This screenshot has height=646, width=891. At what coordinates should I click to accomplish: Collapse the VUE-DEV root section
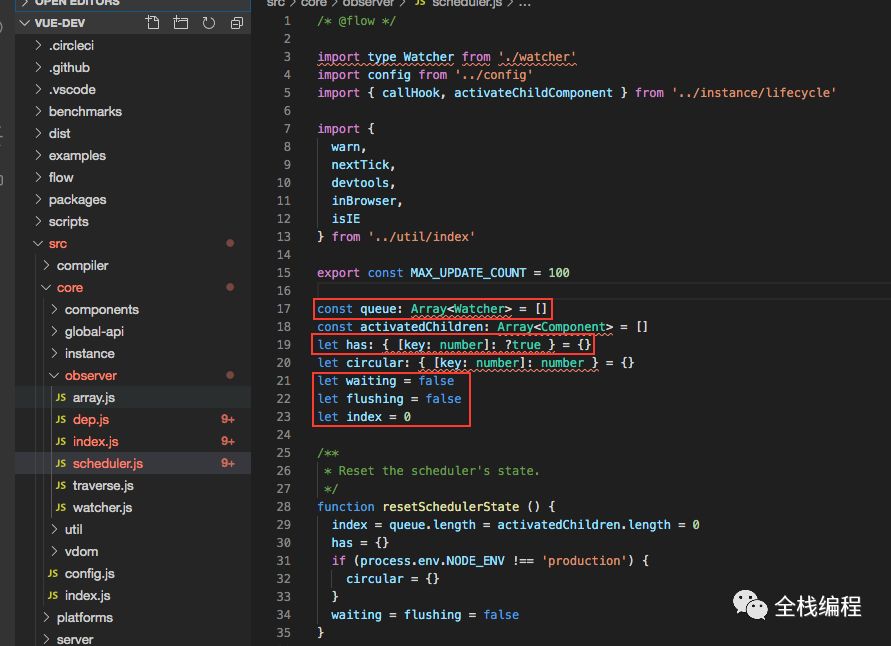point(24,23)
